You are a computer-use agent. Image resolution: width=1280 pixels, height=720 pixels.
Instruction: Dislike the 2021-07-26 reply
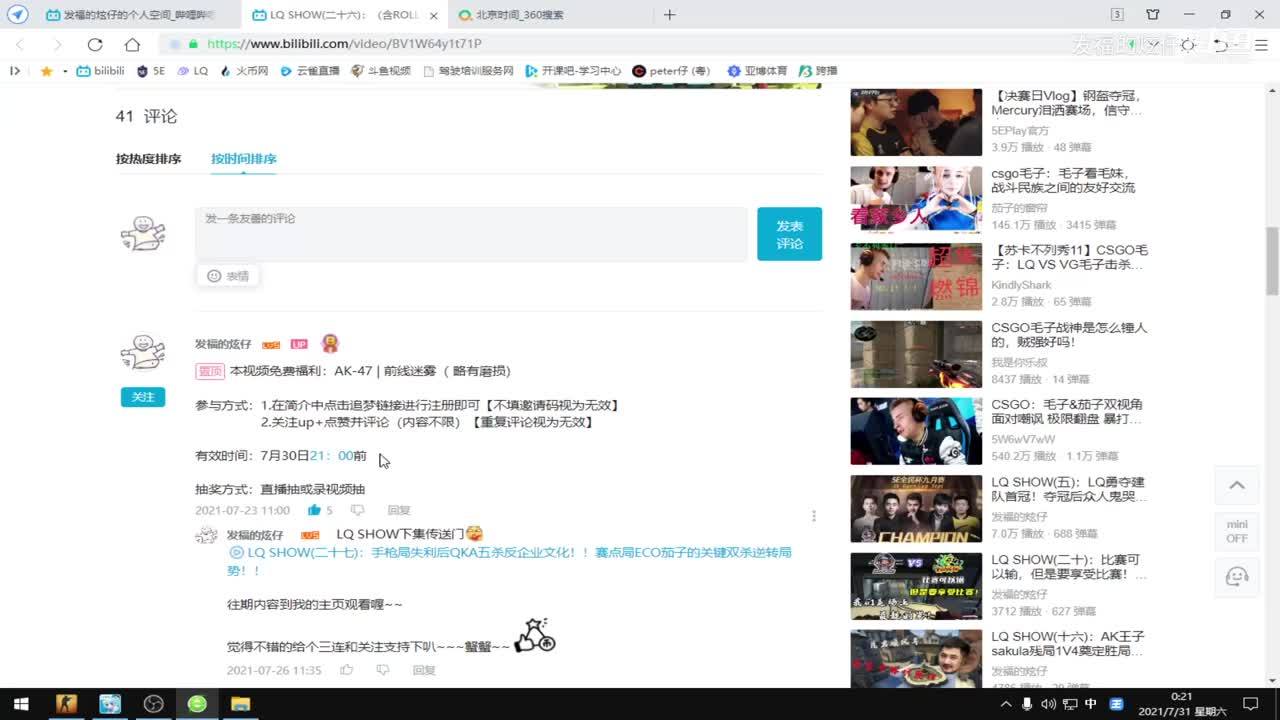(x=382, y=670)
